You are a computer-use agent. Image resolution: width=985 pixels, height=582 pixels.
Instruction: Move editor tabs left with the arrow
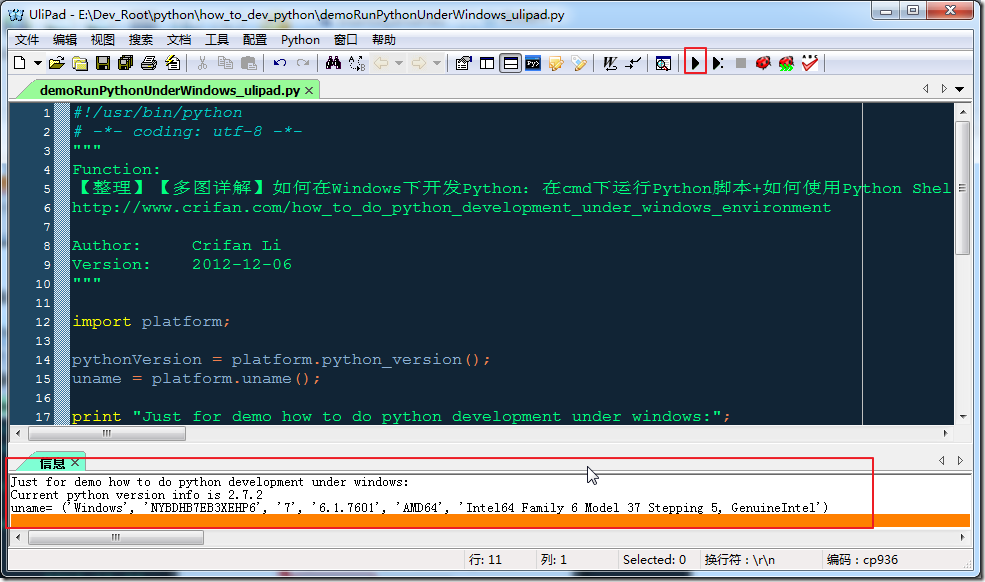click(925, 89)
